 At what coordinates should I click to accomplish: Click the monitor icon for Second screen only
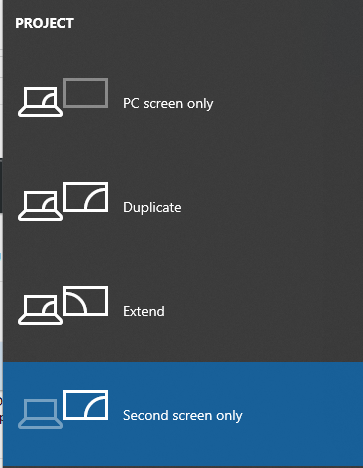pos(86,405)
